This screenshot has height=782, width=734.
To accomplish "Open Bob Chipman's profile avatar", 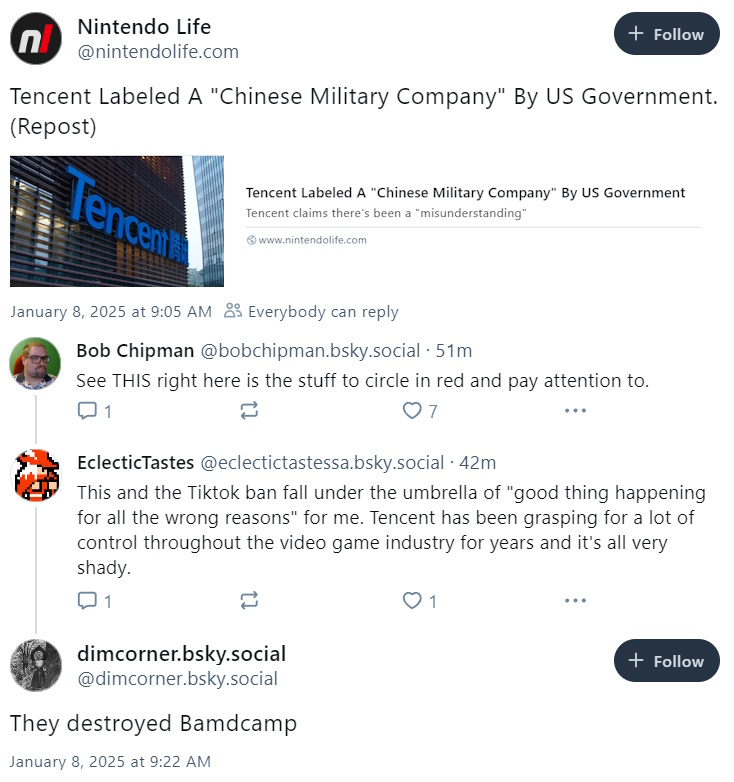I will [x=35, y=363].
